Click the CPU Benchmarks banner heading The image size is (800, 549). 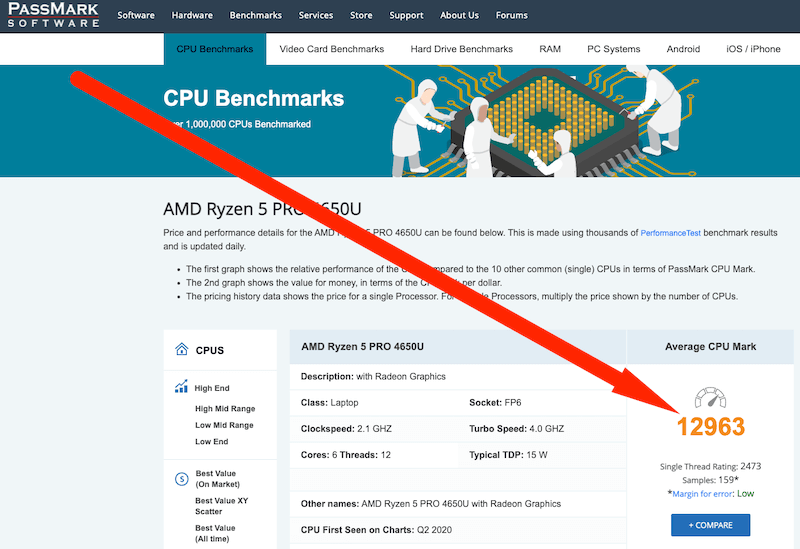[254, 98]
